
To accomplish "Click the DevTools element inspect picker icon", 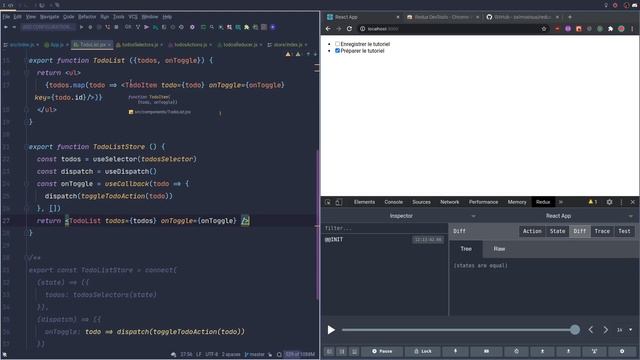I will tap(328, 202).
